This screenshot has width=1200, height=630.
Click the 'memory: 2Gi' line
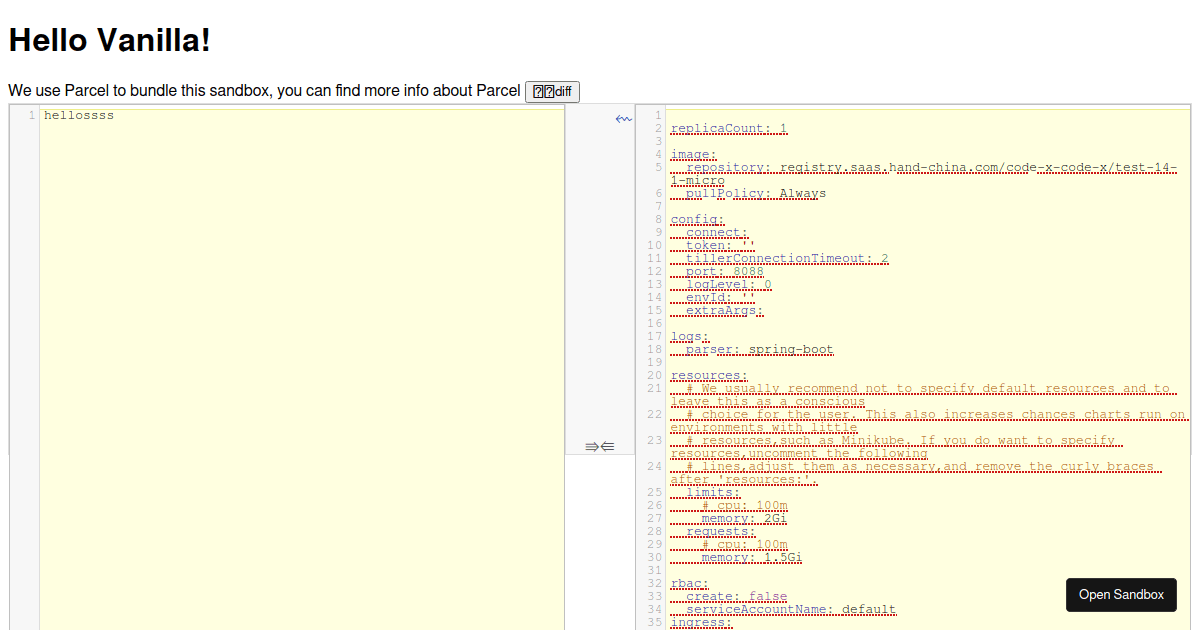744,518
